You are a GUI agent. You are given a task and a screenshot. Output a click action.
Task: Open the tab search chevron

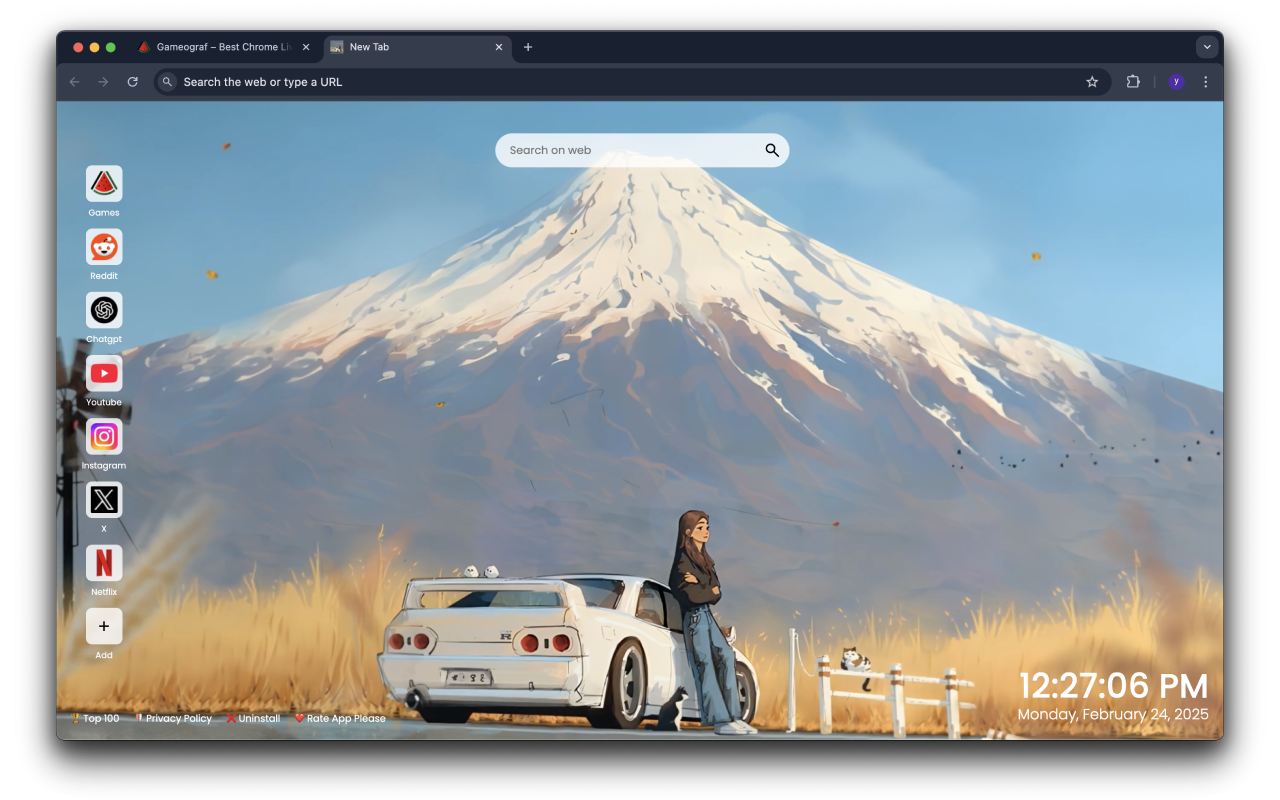click(1207, 46)
